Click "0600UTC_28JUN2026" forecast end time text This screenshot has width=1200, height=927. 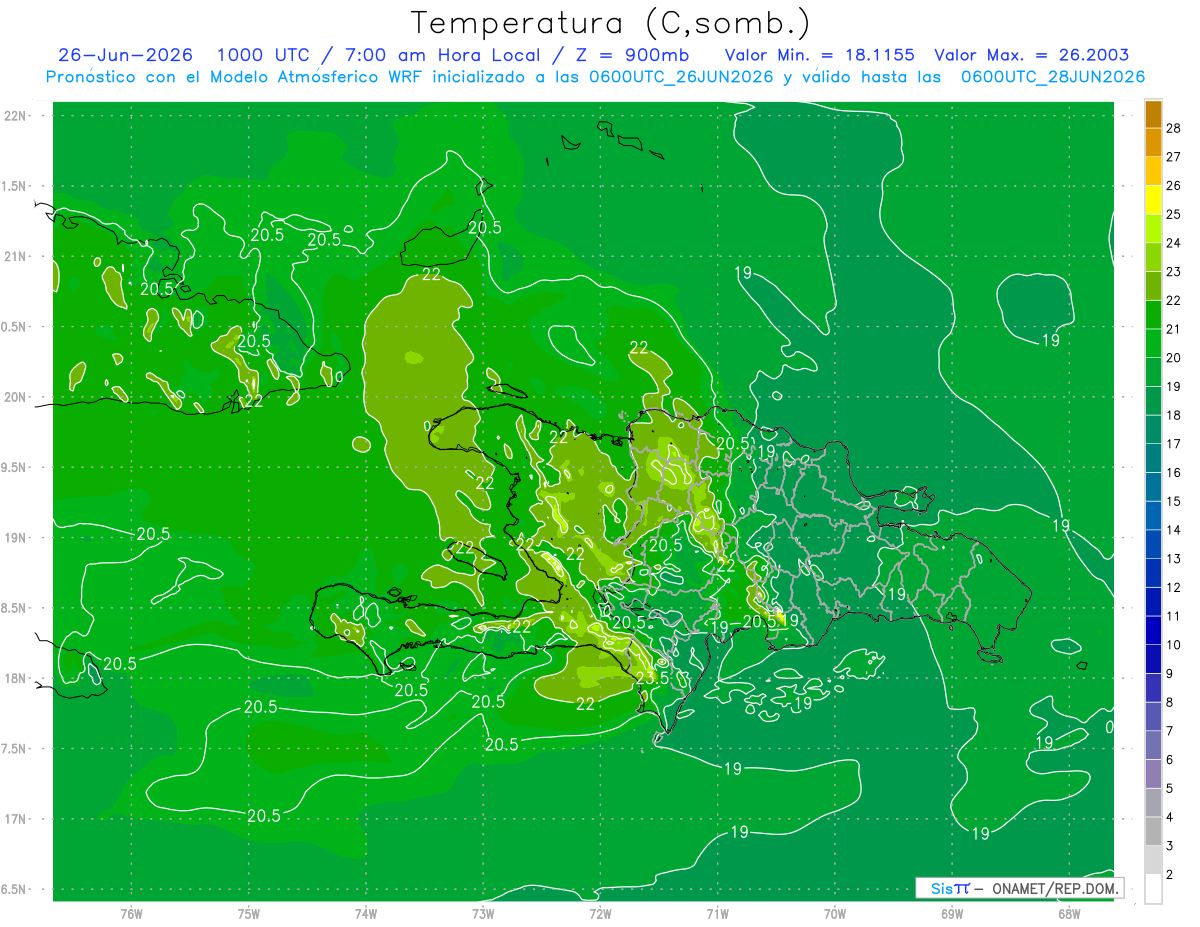click(x=1053, y=76)
